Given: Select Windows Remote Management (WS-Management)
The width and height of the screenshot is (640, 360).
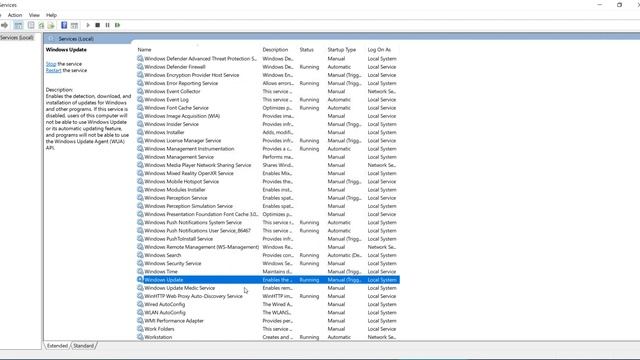Looking at the screenshot, I should pyautogui.click(x=201, y=247).
